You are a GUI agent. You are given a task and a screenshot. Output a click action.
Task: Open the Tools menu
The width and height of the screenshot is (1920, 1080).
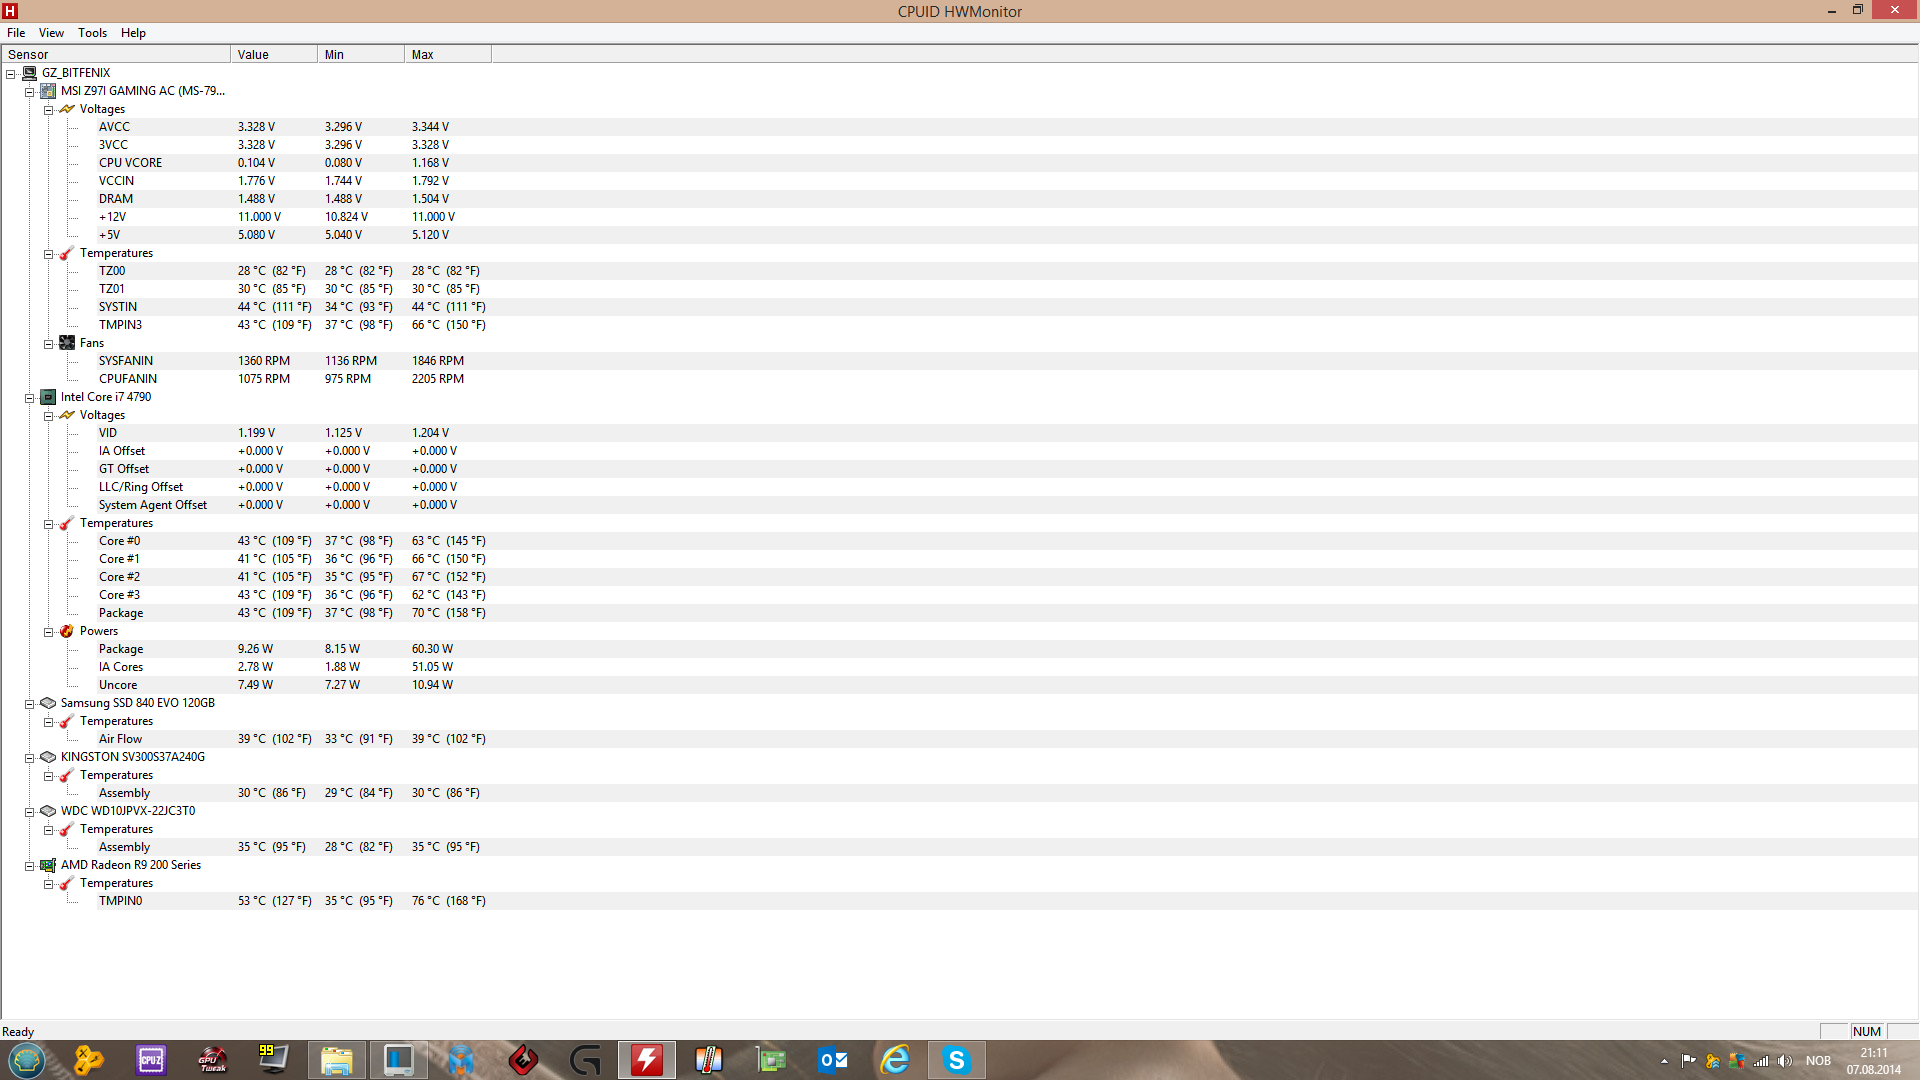(92, 33)
